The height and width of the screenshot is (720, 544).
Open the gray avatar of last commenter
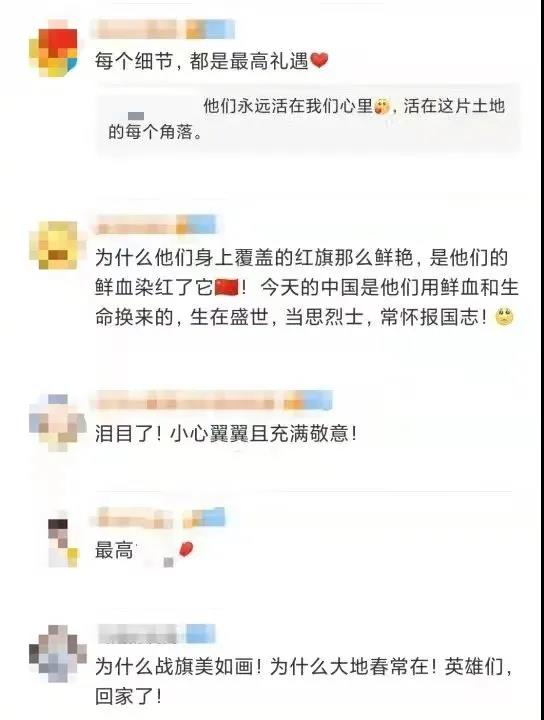(x=57, y=652)
